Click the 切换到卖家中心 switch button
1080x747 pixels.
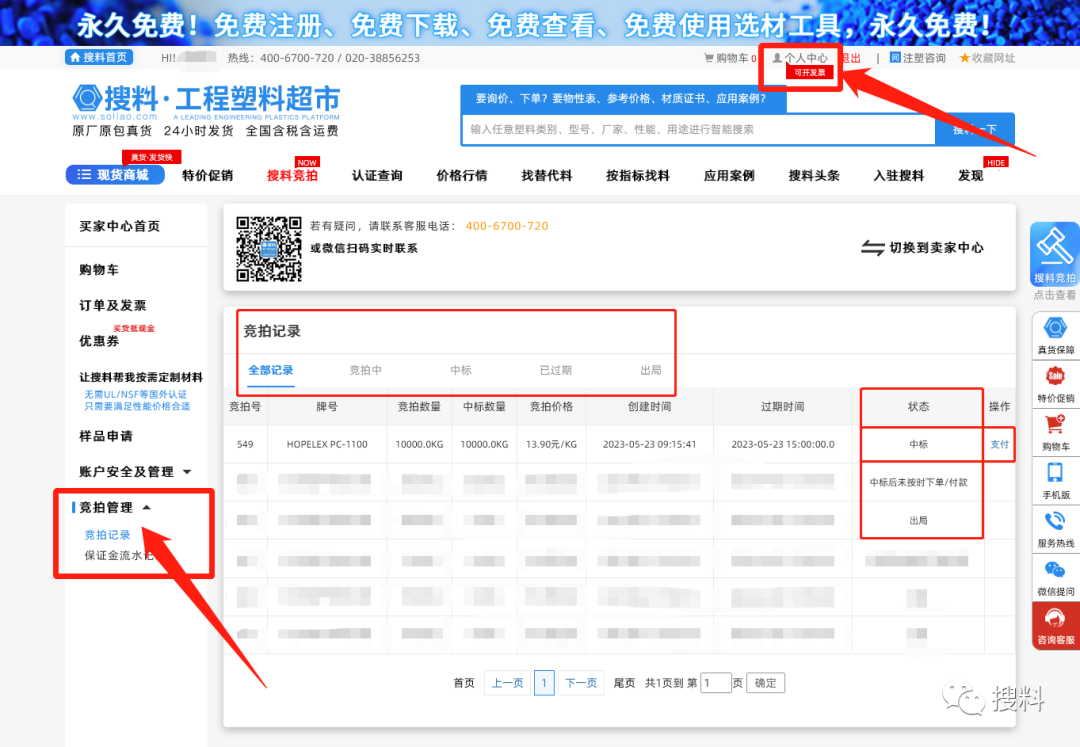[922, 248]
